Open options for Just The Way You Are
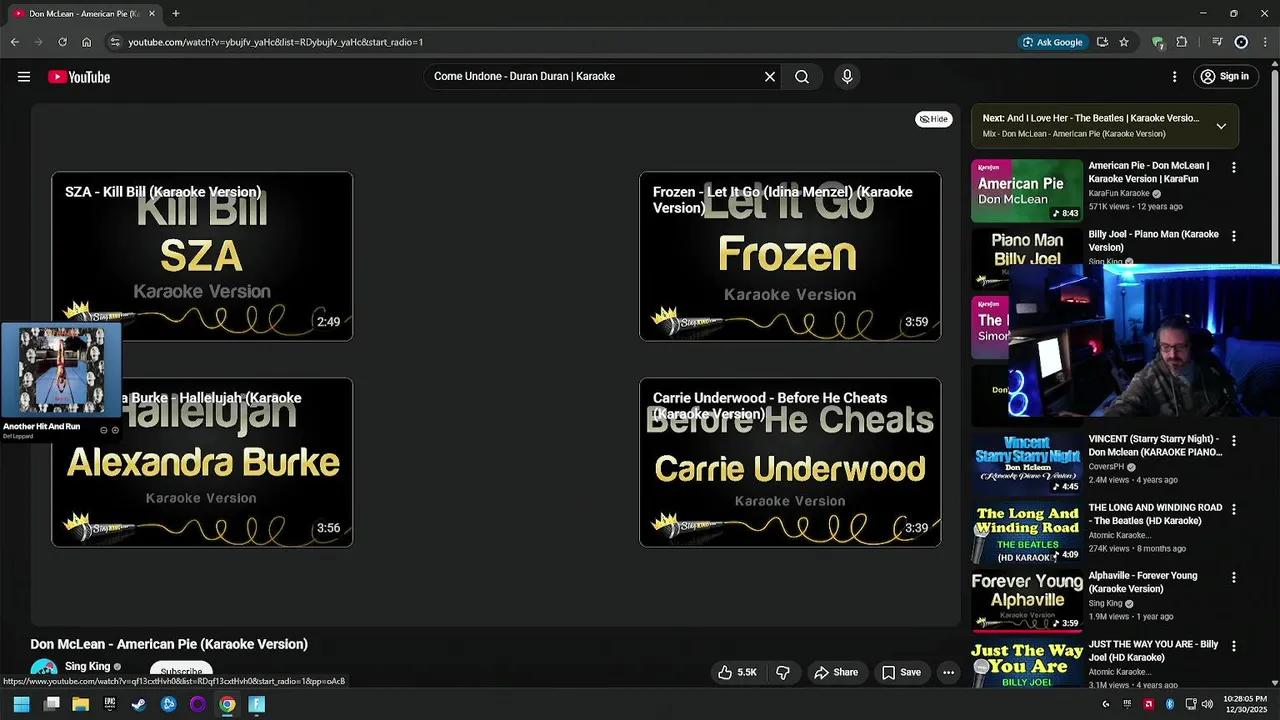 pos(1233,646)
